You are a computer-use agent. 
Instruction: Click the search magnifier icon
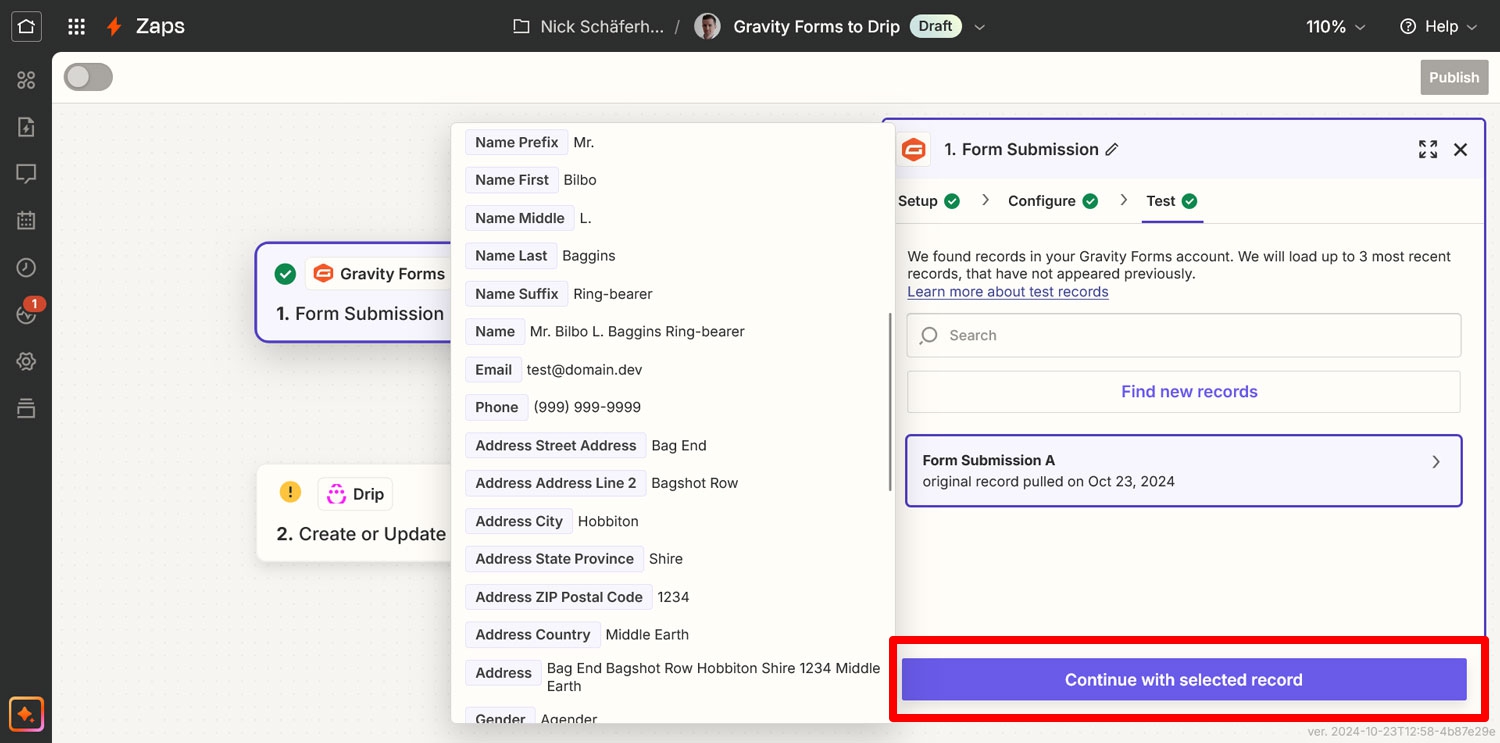pyautogui.click(x=929, y=336)
